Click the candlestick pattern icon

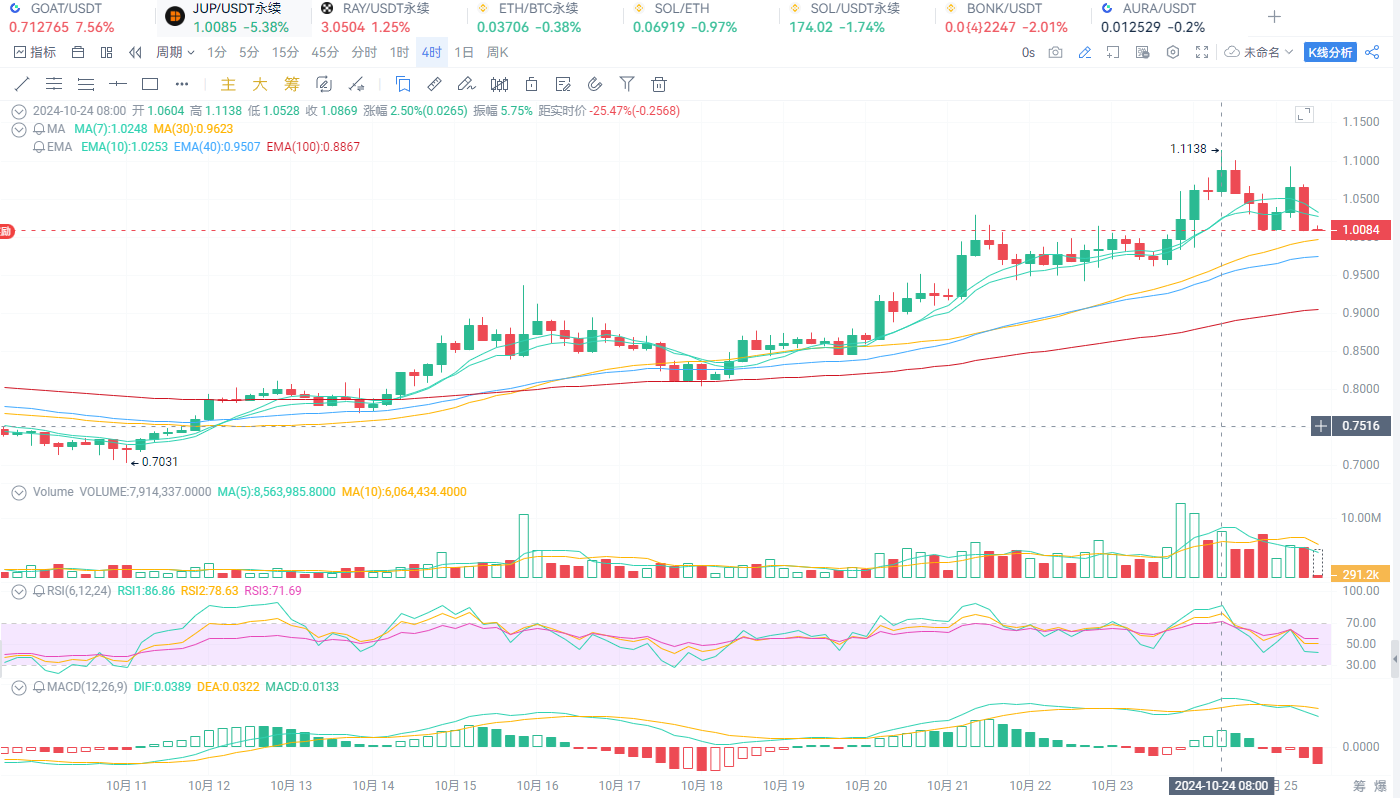point(499,84)
